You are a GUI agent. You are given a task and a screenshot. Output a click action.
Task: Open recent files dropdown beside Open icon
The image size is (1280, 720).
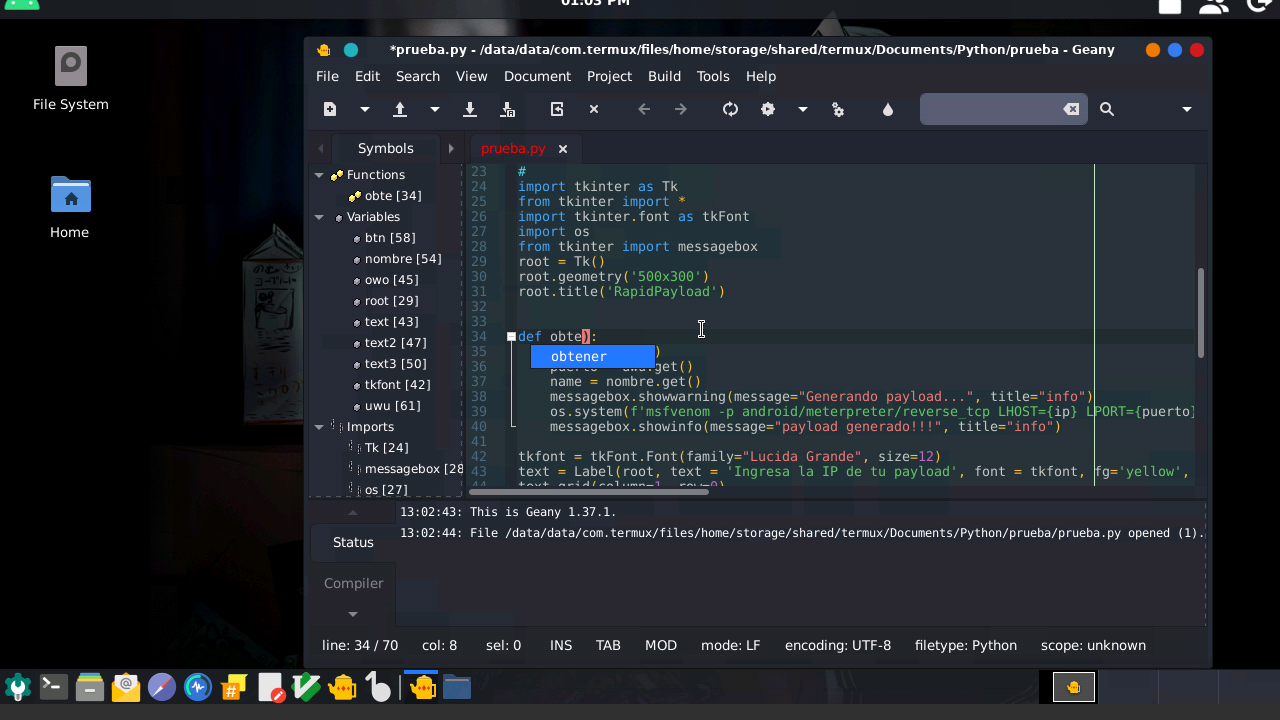click(x=435, y=109)
